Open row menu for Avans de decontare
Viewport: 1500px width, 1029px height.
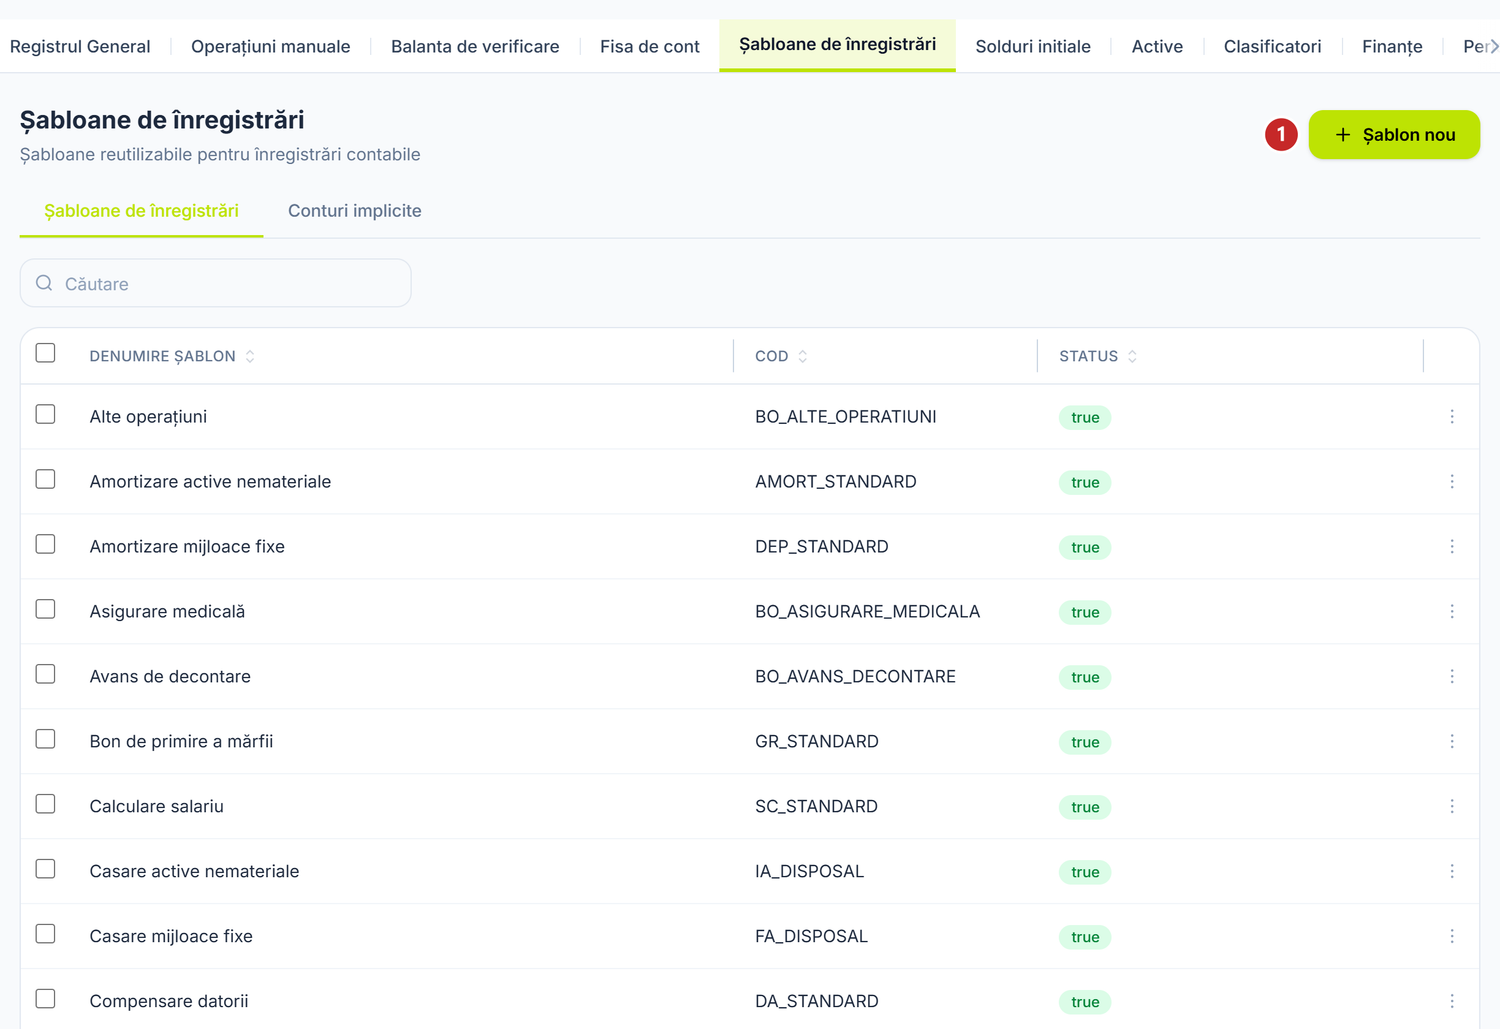click(x=1452, y=677)
